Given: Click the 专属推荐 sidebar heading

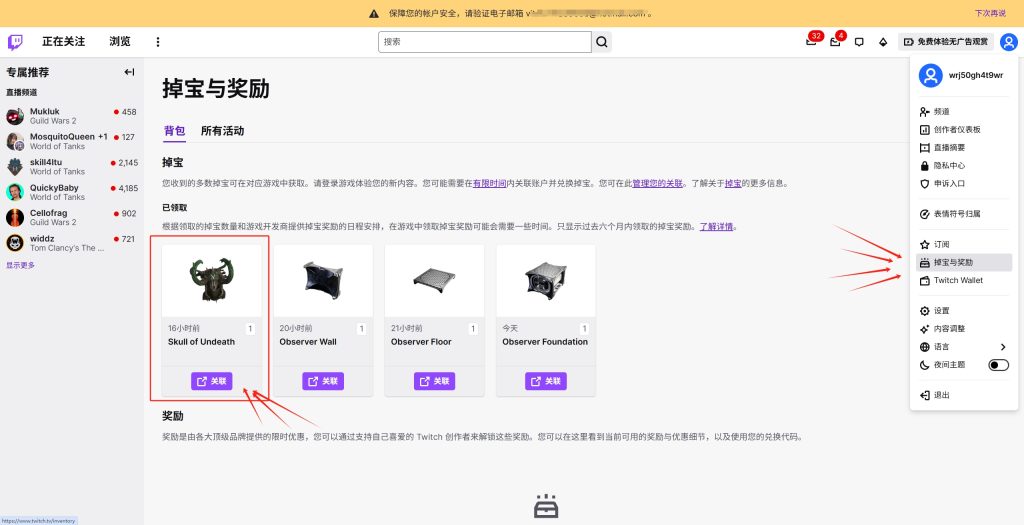Looking at the screenshot, I should [27, 72].
